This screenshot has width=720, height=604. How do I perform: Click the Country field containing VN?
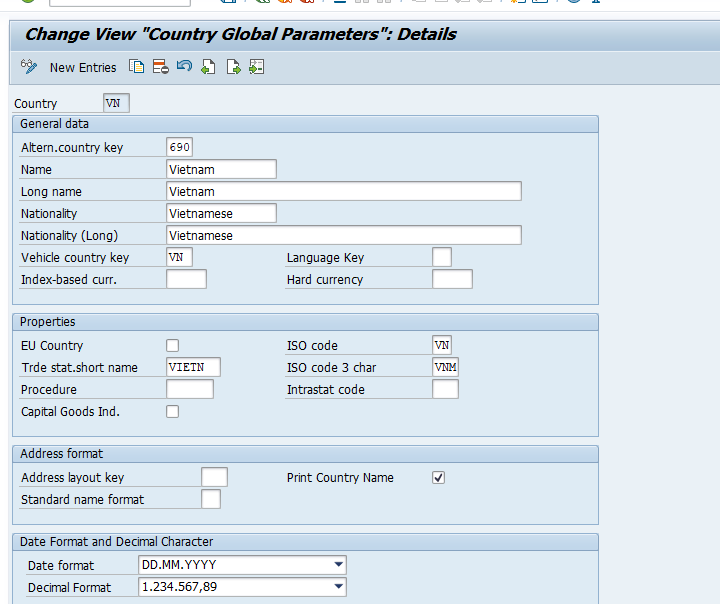[116, 103]
